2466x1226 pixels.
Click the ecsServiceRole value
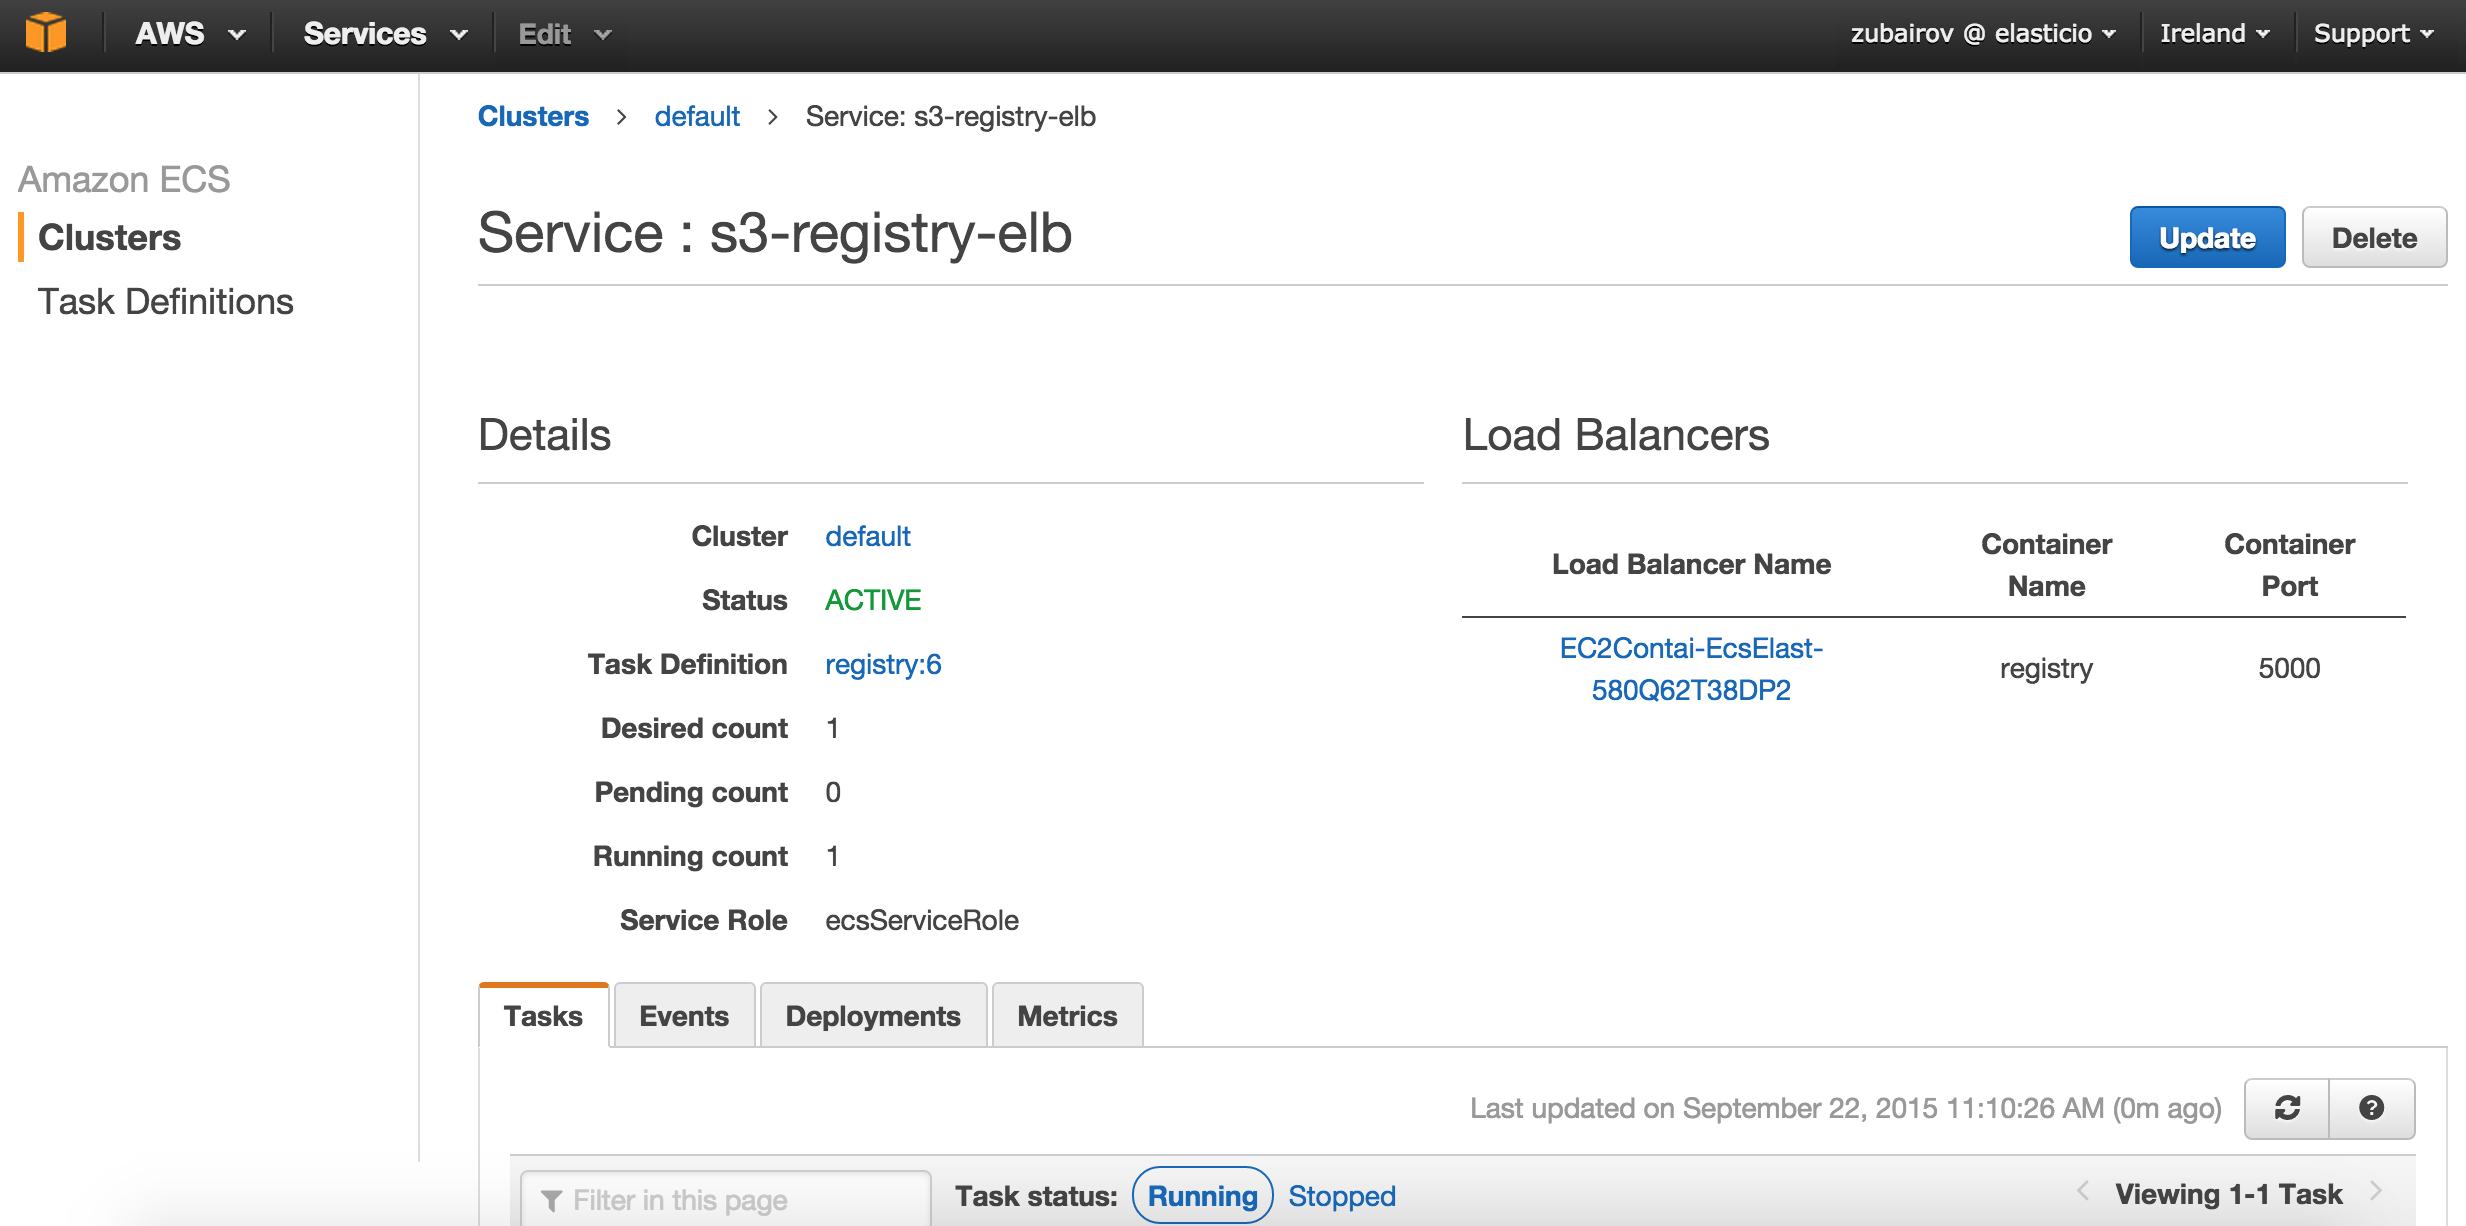coord(922,921)
